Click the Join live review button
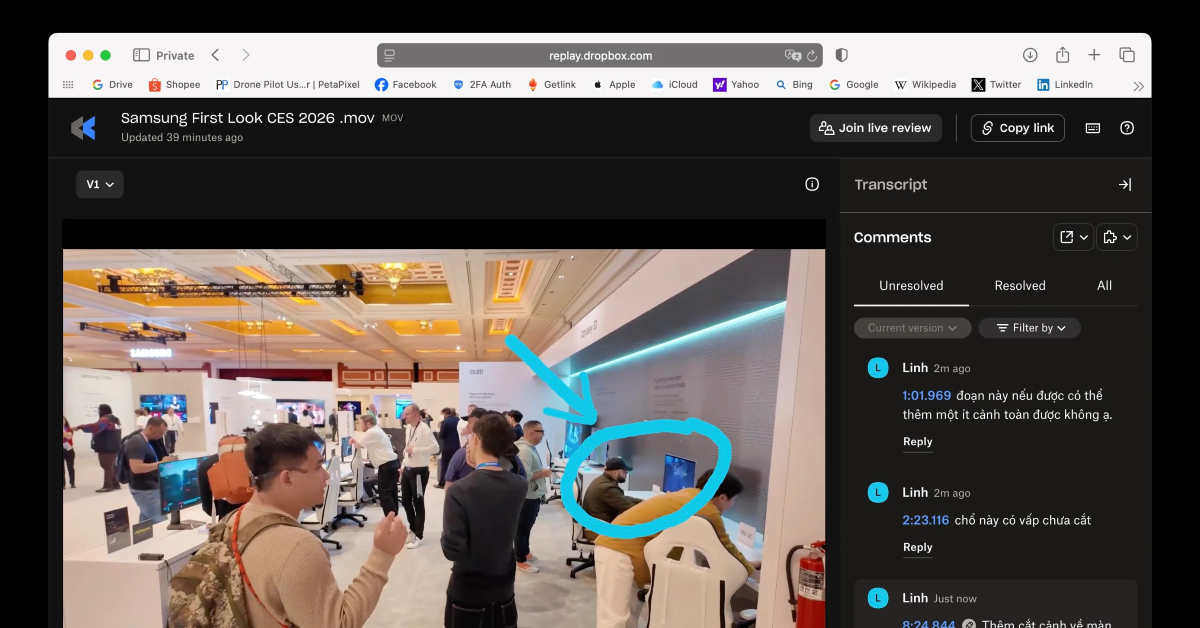The height and width of the screenshot is (628, 1200). click(875, 127)
